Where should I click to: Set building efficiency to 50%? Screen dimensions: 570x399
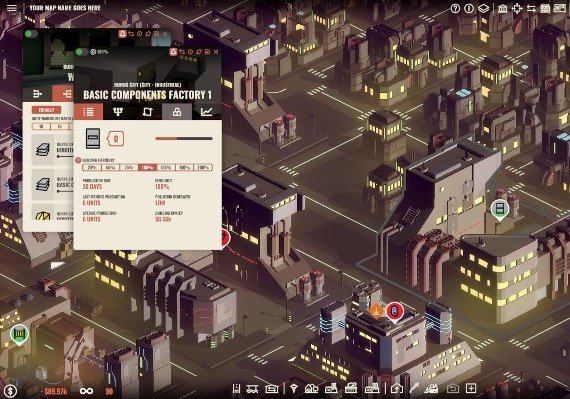(111, 168)
